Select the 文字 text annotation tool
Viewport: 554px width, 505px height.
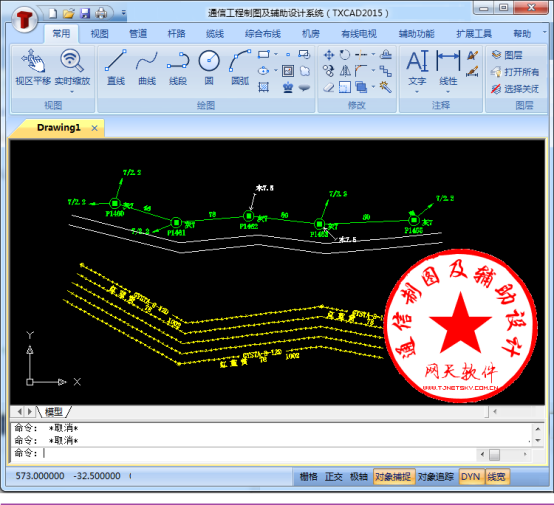417,67
